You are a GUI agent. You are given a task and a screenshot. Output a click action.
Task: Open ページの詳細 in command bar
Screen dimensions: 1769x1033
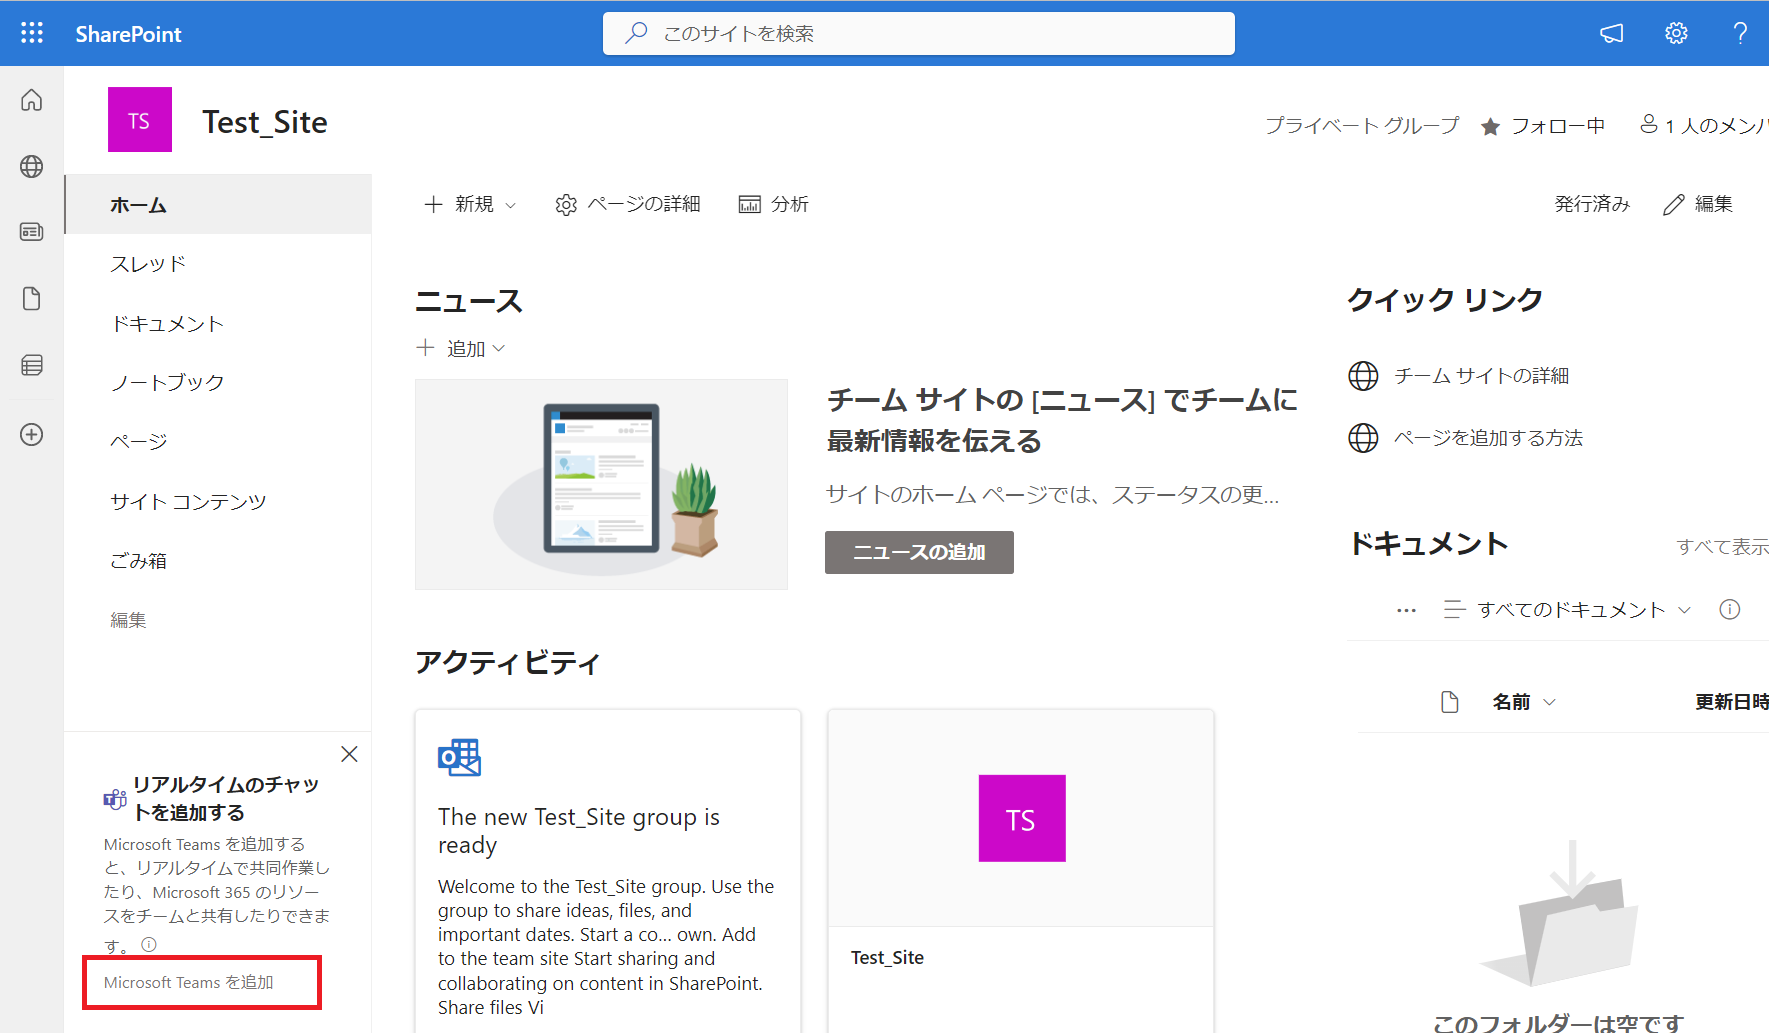tap(628, 204)
